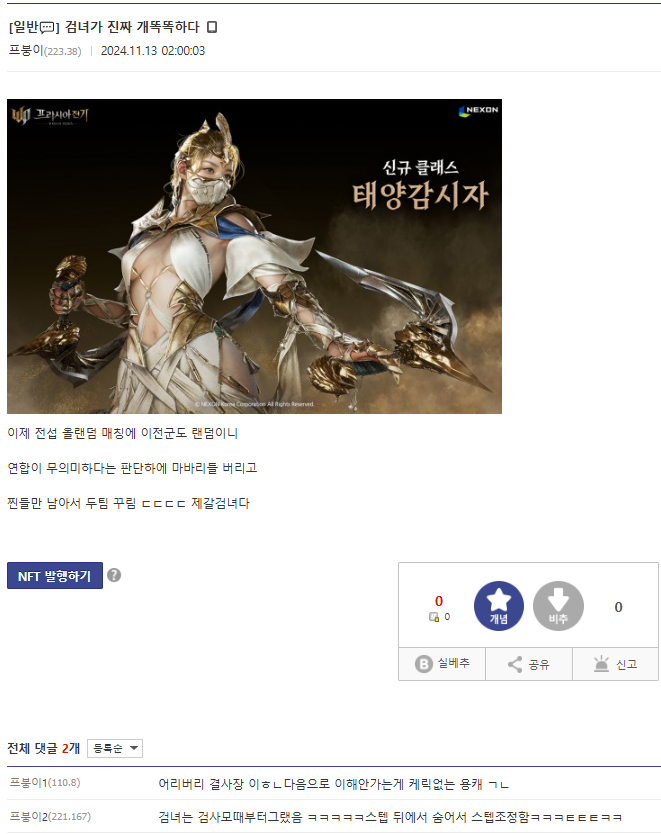661x834 pixels.
Task: Click the 신고 siren report icon
Action: 601,664
